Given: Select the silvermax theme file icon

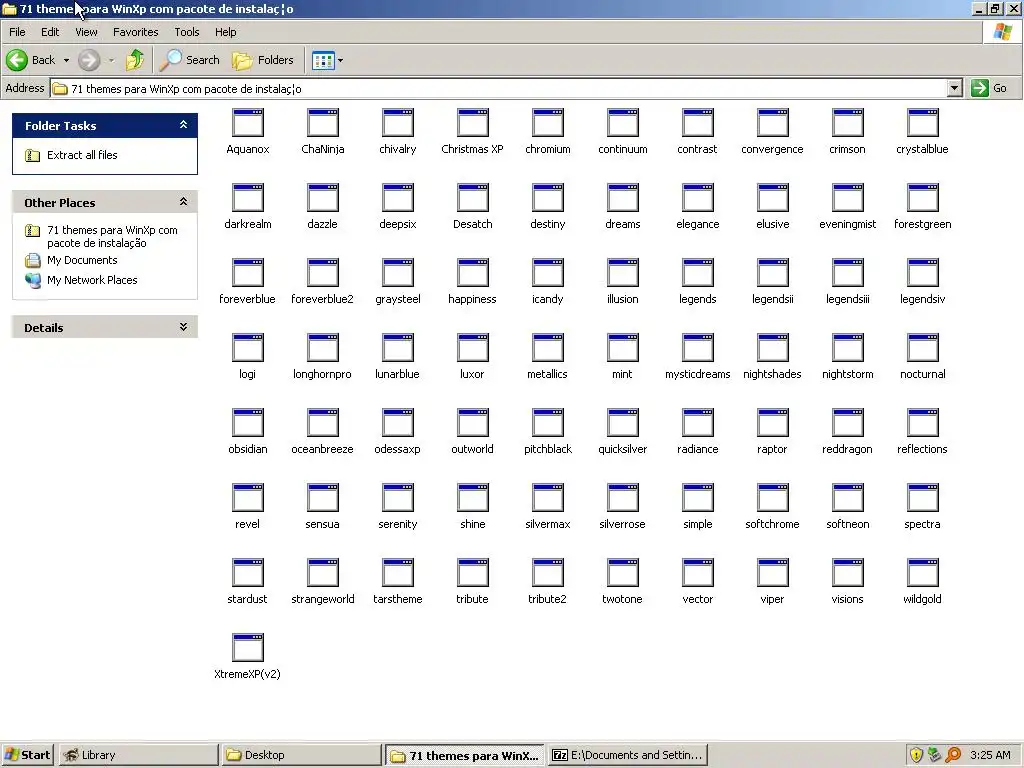Looking at the screenshot, I should pos(547,499).
